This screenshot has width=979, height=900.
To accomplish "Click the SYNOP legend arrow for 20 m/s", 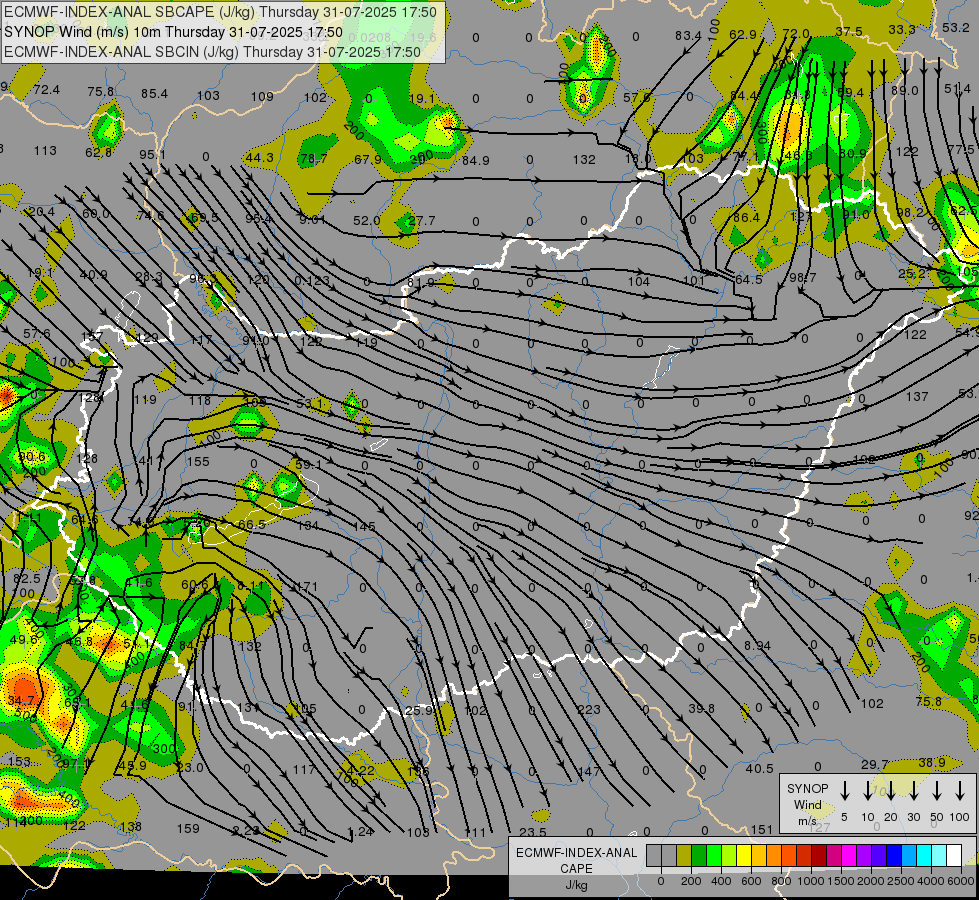I will (891, 791).
